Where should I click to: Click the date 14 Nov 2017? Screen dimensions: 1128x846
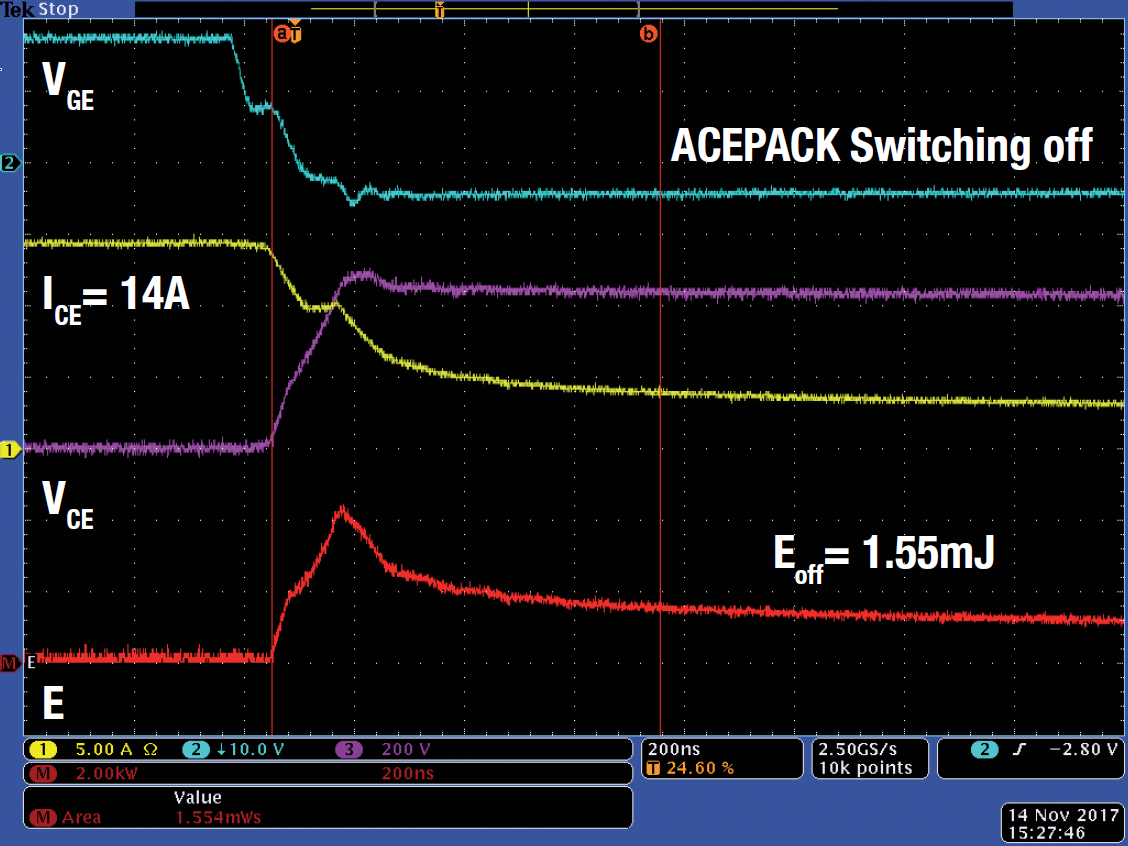click(x=1063, y=816)
